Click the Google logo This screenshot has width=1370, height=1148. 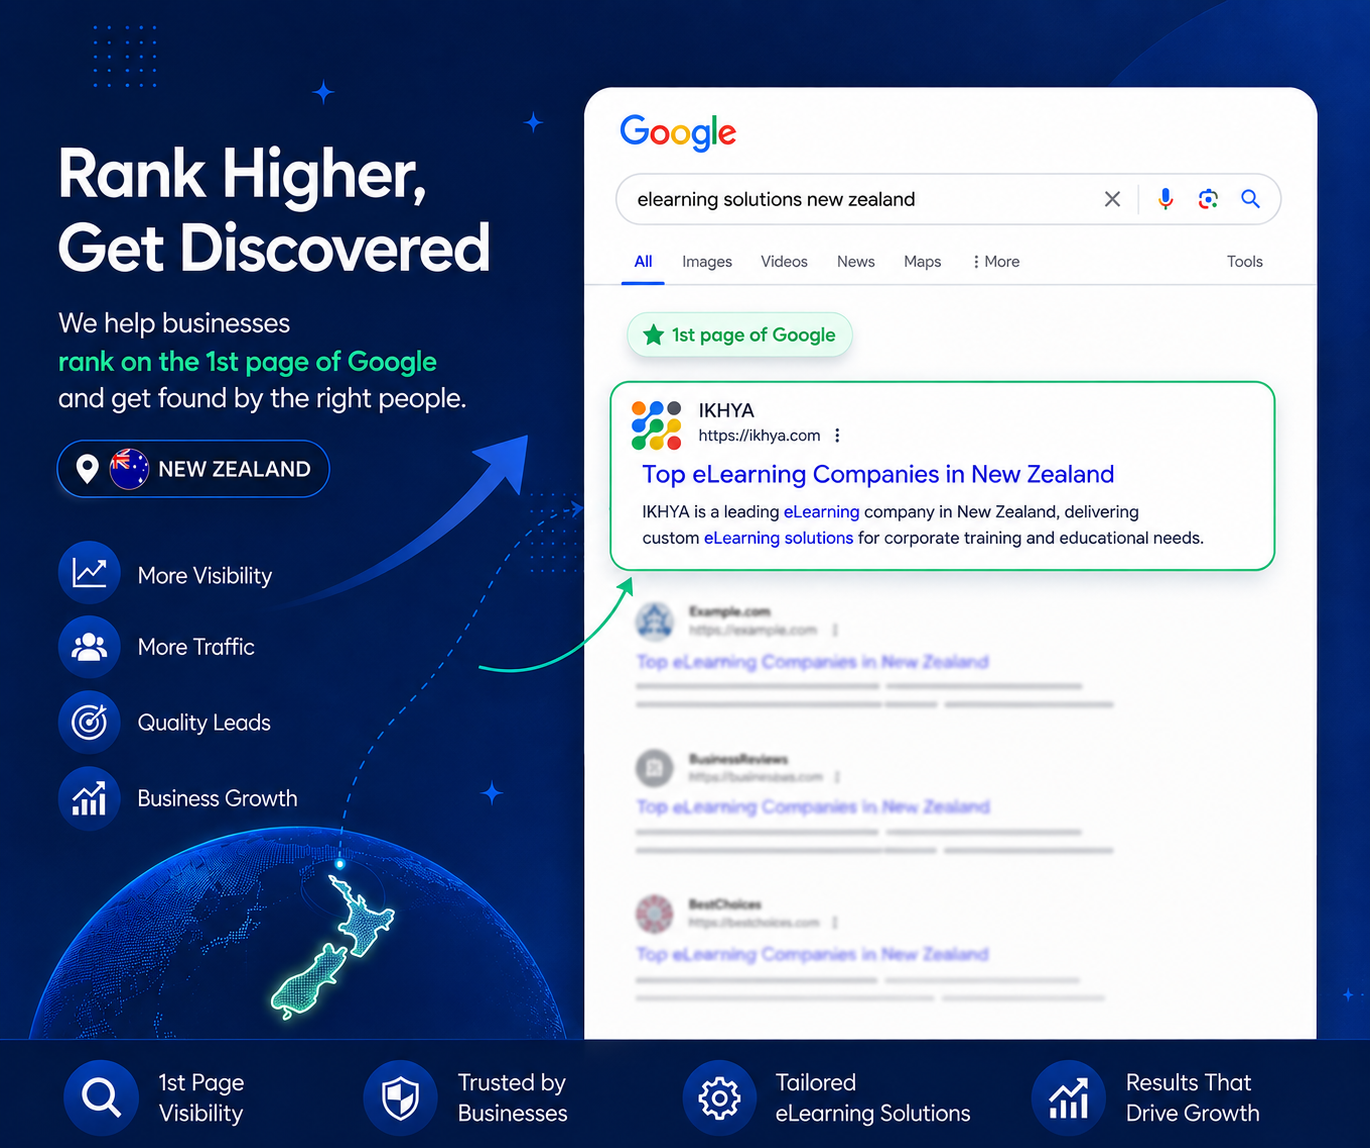(678, 132)
